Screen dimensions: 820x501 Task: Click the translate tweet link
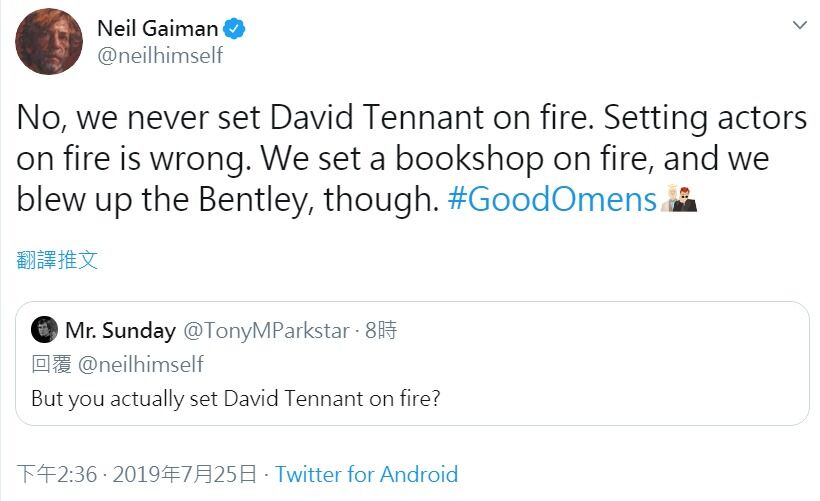tap(57, 259)
